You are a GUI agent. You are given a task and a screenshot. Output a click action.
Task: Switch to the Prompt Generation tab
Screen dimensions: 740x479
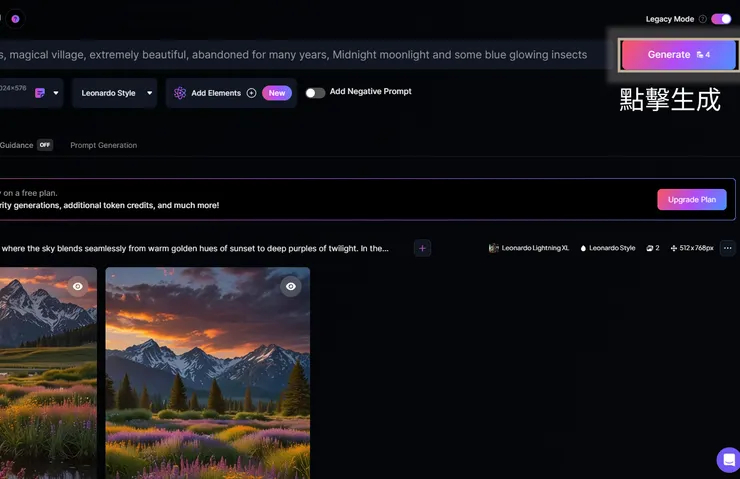pos(104,145)
